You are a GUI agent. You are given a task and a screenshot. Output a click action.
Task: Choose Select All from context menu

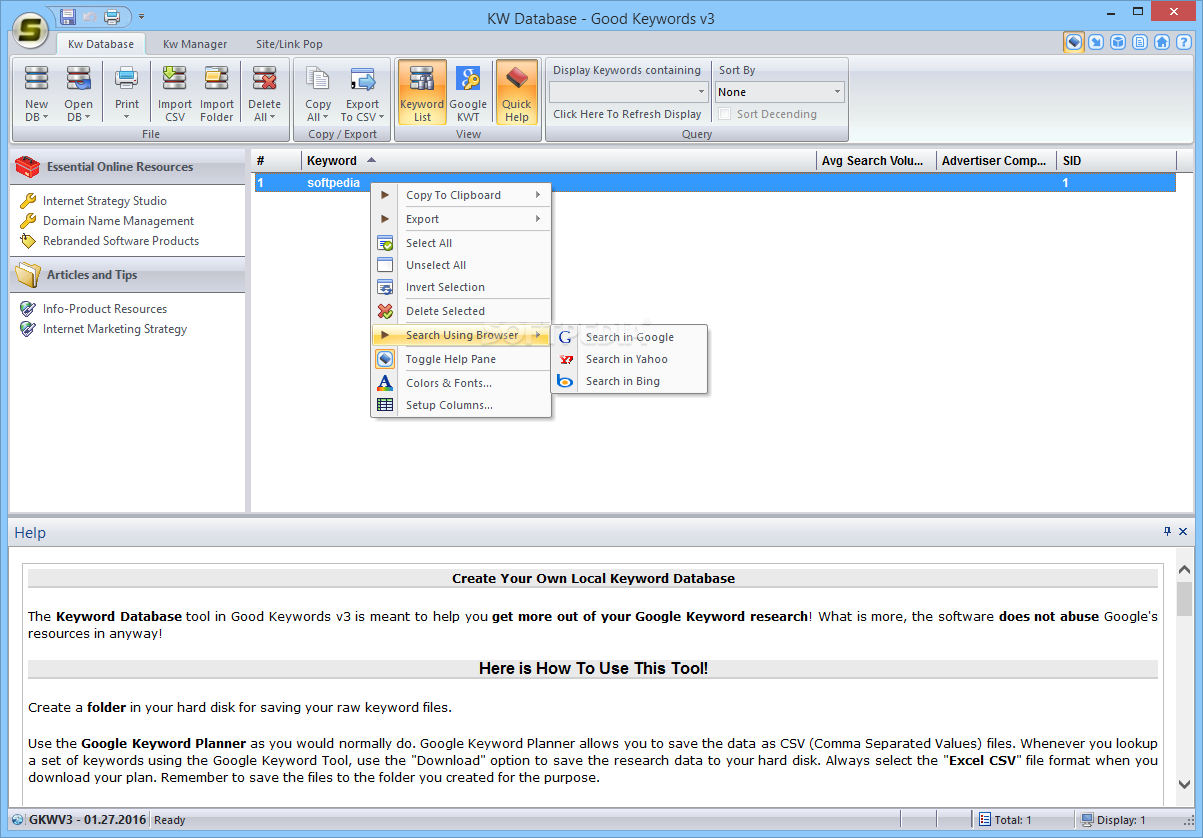(x=461, y=243)
